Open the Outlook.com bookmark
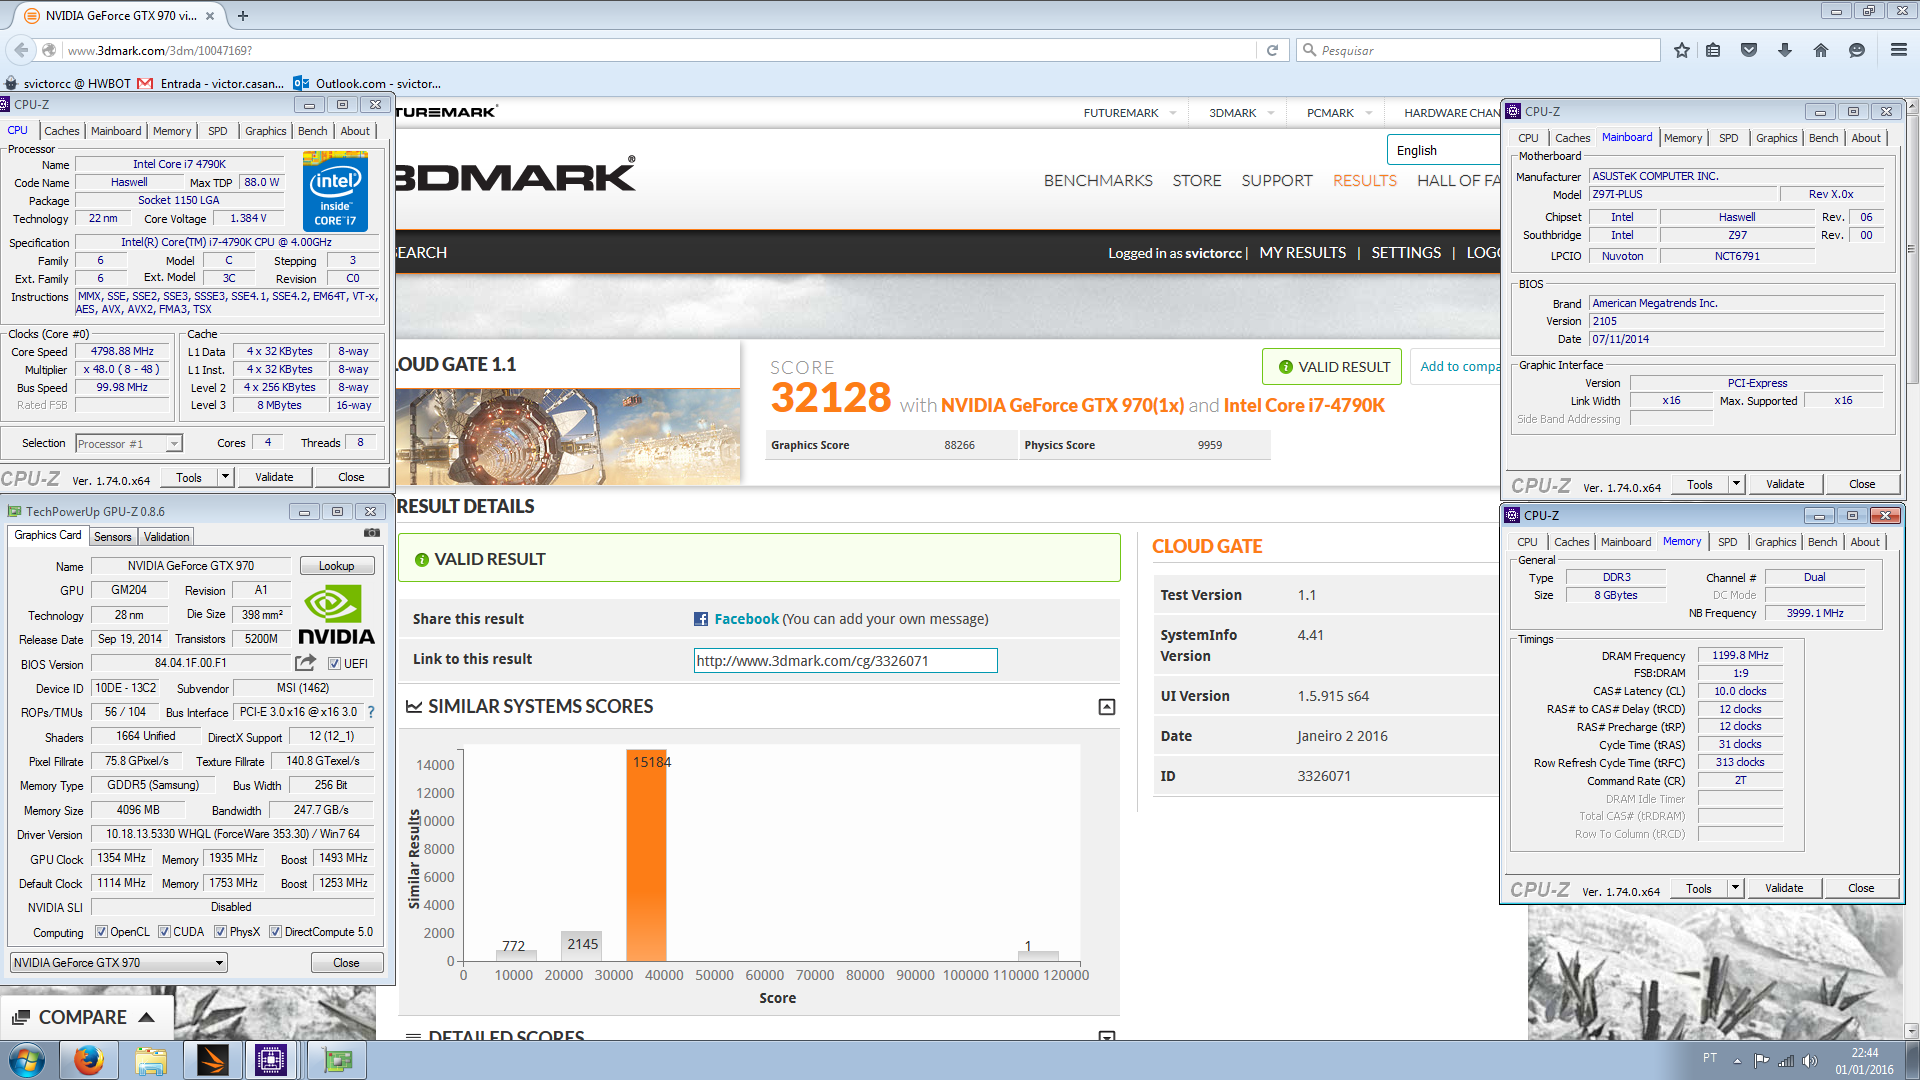Screen dimensions: 1920x1080 367,84
